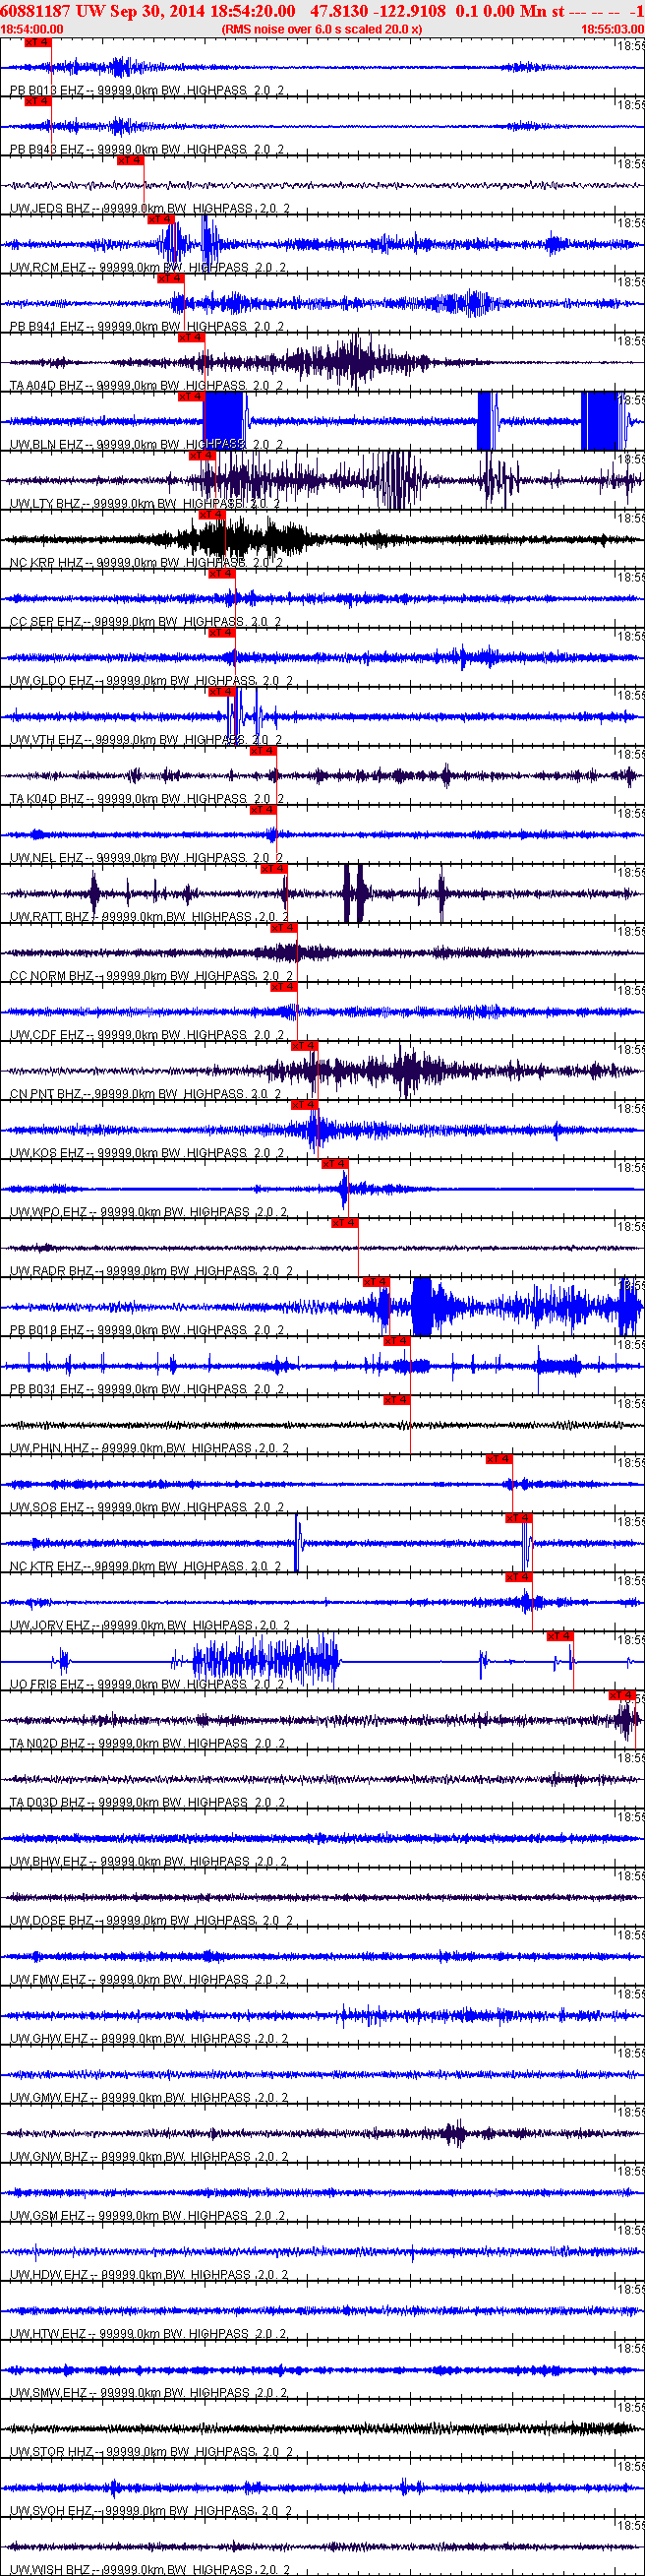
Task: Select the red pick flag on UW CDF trace
Action: click(x=284, y=987)
